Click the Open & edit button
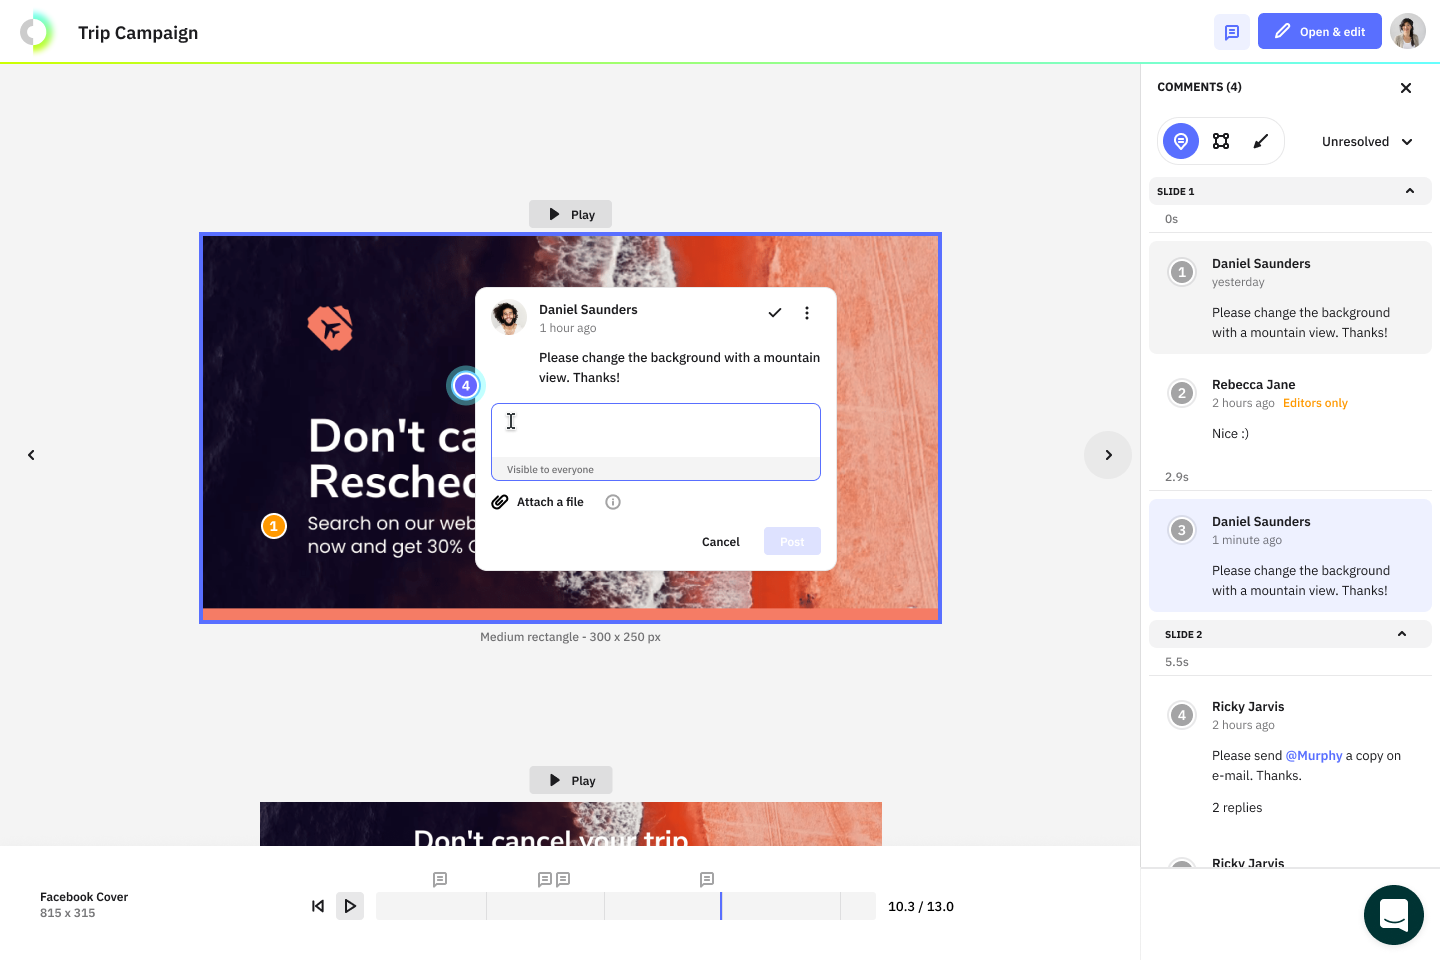This screenshot has width=1440, height=960. click(1319, 32)
